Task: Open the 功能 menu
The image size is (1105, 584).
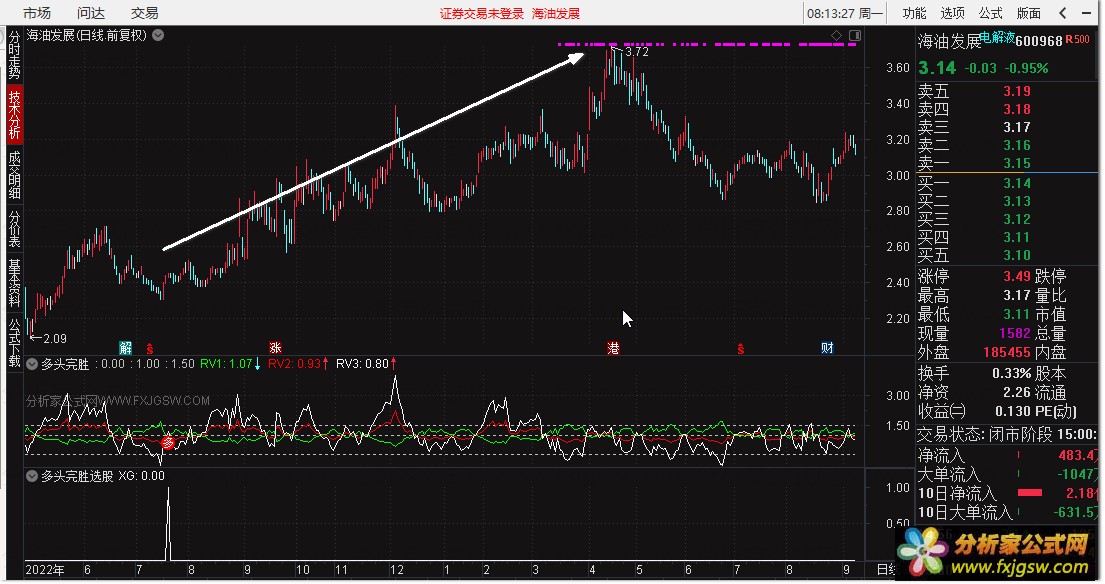Action: click(915, 13)
